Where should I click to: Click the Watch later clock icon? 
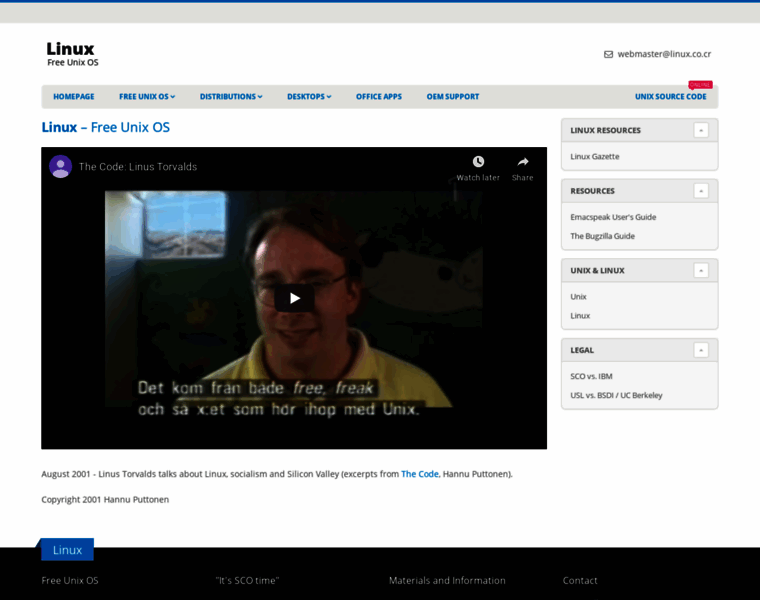click(x=478, y=161)
